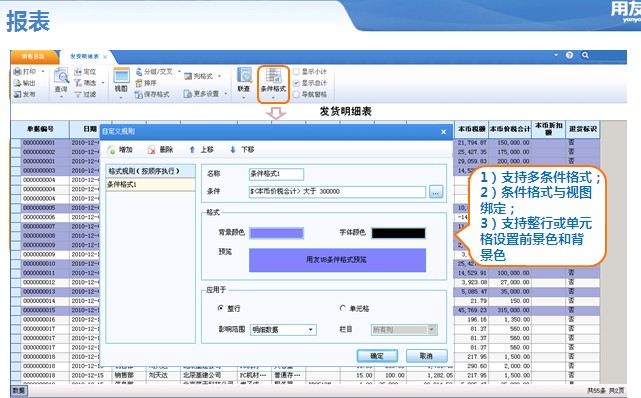Close the 发货明细表 tab
Viewport: 641px width, 398px height.
point(105,57)
